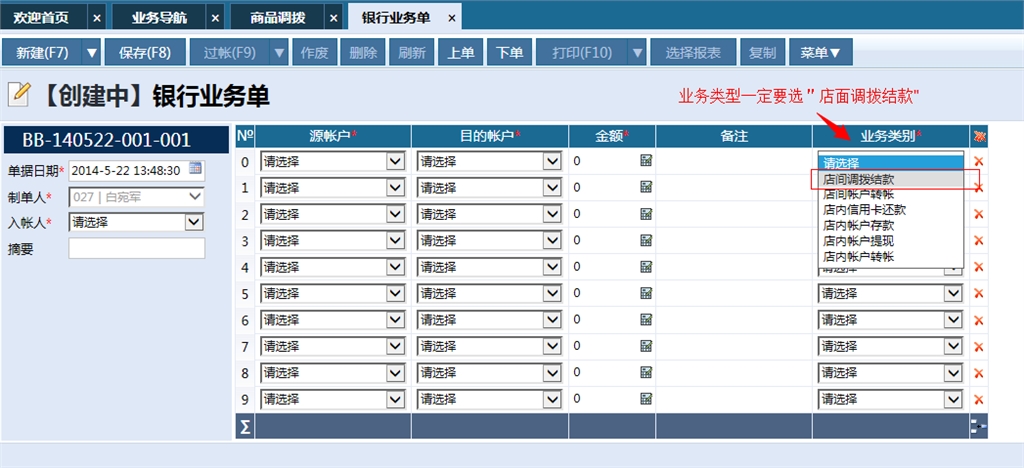
Task: Open calculator icon in row 2 amount
Action: pyautogui.click(x=647, y=213)
